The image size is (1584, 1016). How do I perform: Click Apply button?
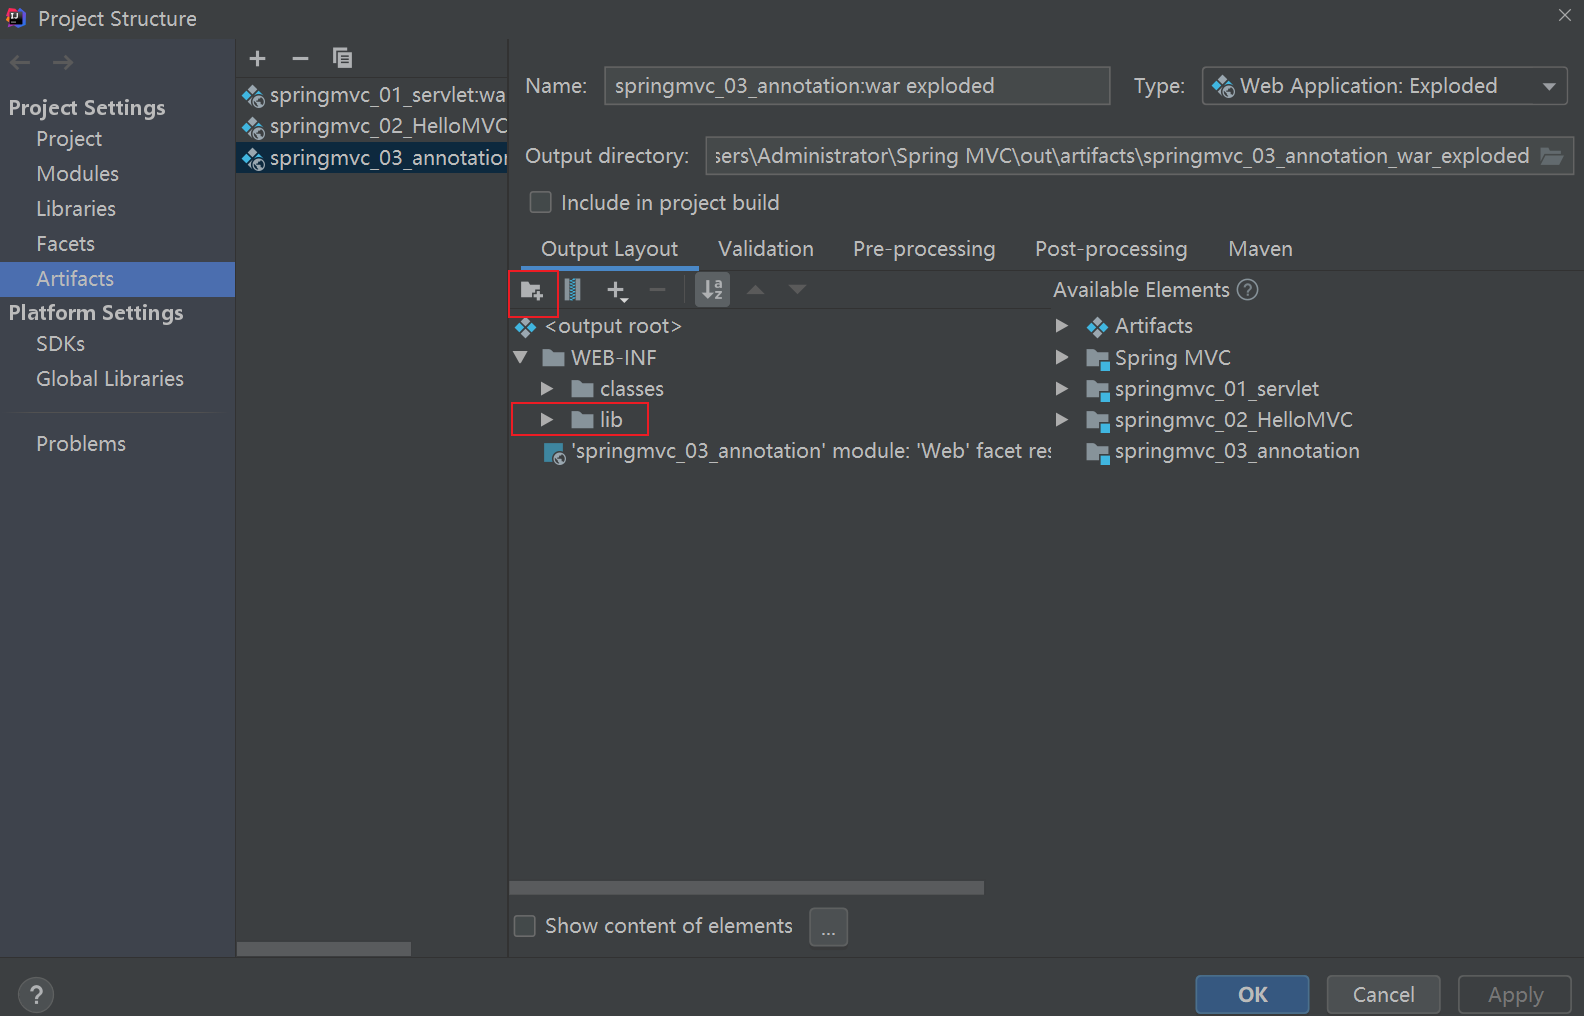click(1515, 995)
